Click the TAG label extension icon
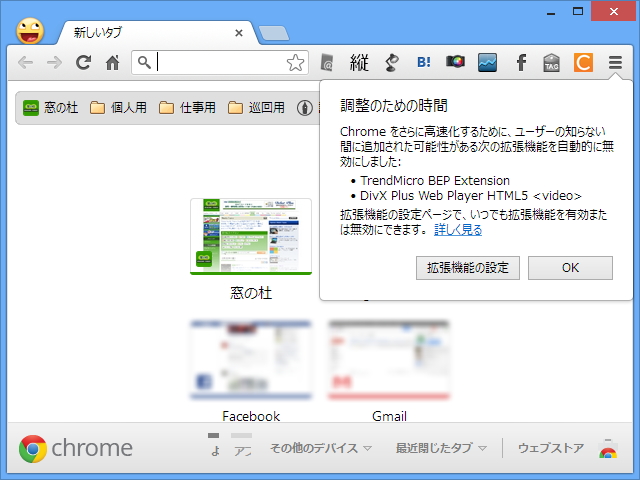The height and width of the screenshot is (480, 640). tap(551, 62)
